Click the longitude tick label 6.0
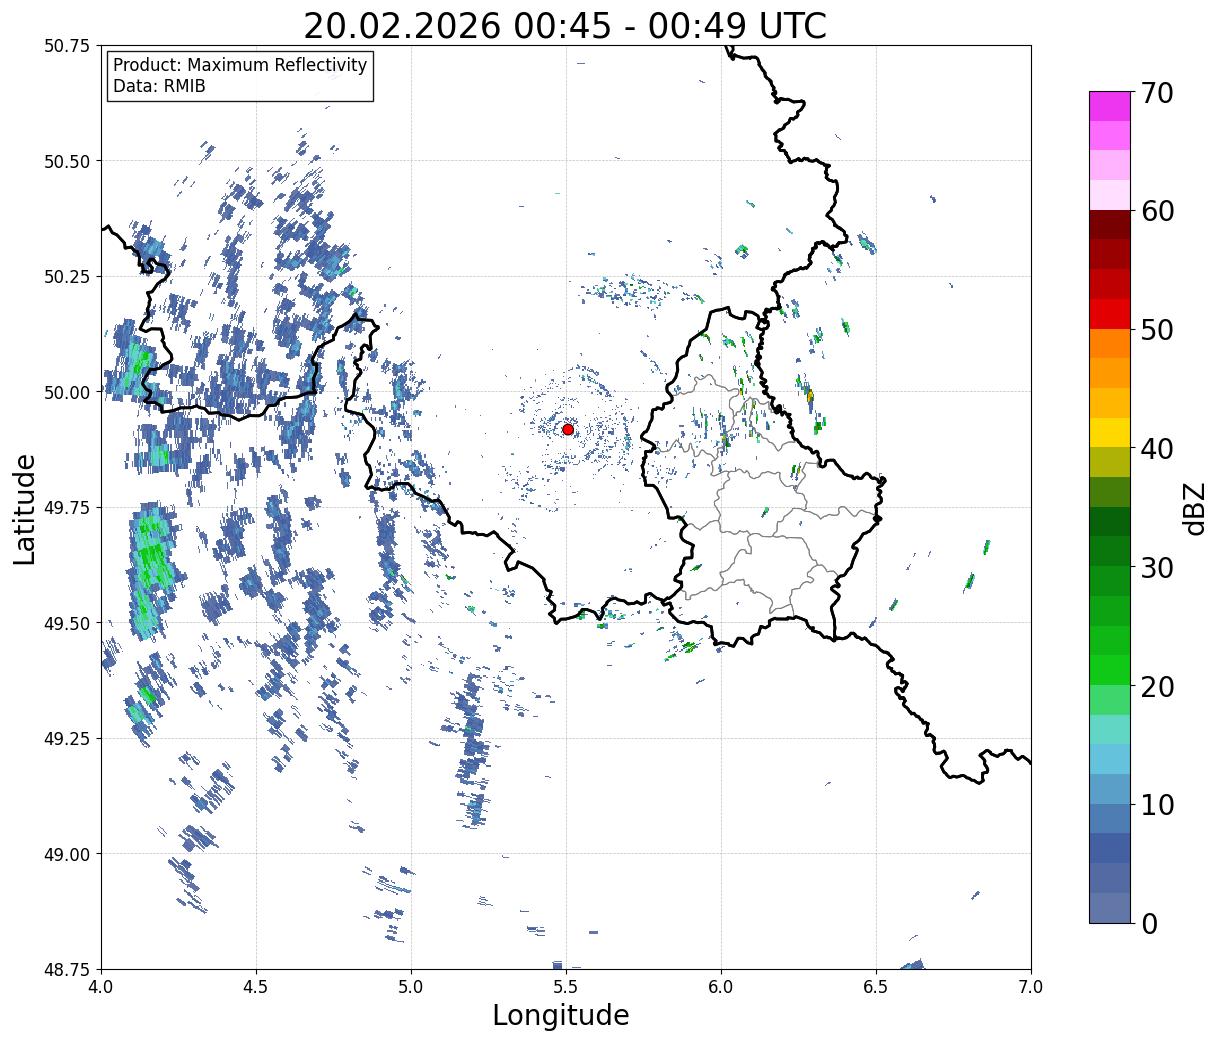The width and height of the screenshot is (1219, 1040). coord(721,987)
